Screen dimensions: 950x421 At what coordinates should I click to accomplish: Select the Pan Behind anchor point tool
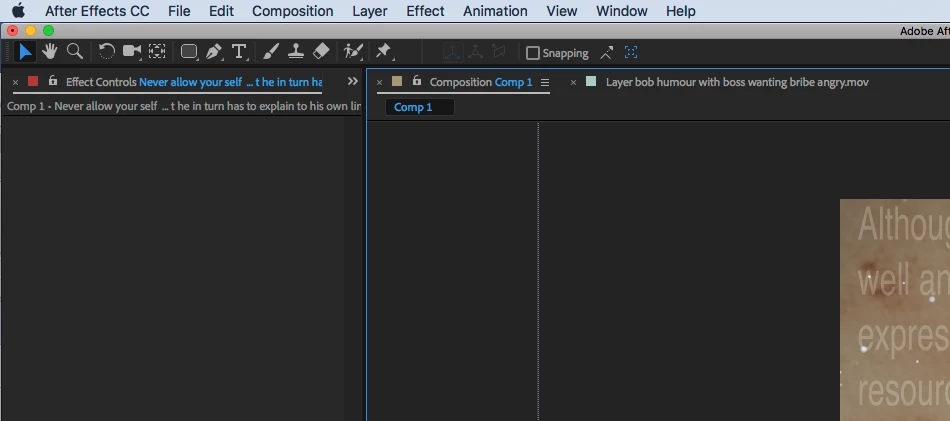point(158,52)
